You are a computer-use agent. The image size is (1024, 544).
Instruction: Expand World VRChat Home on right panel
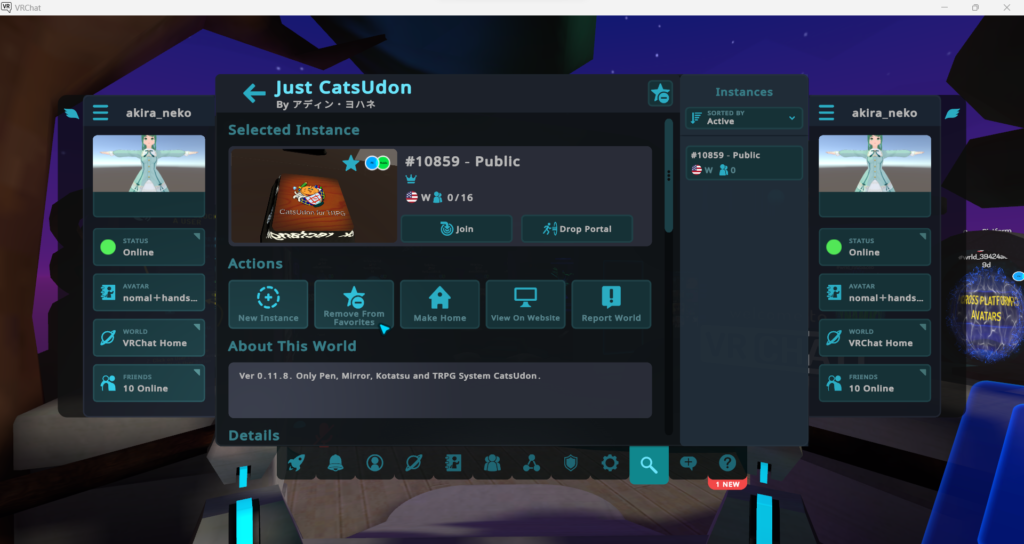pos(874,338)
